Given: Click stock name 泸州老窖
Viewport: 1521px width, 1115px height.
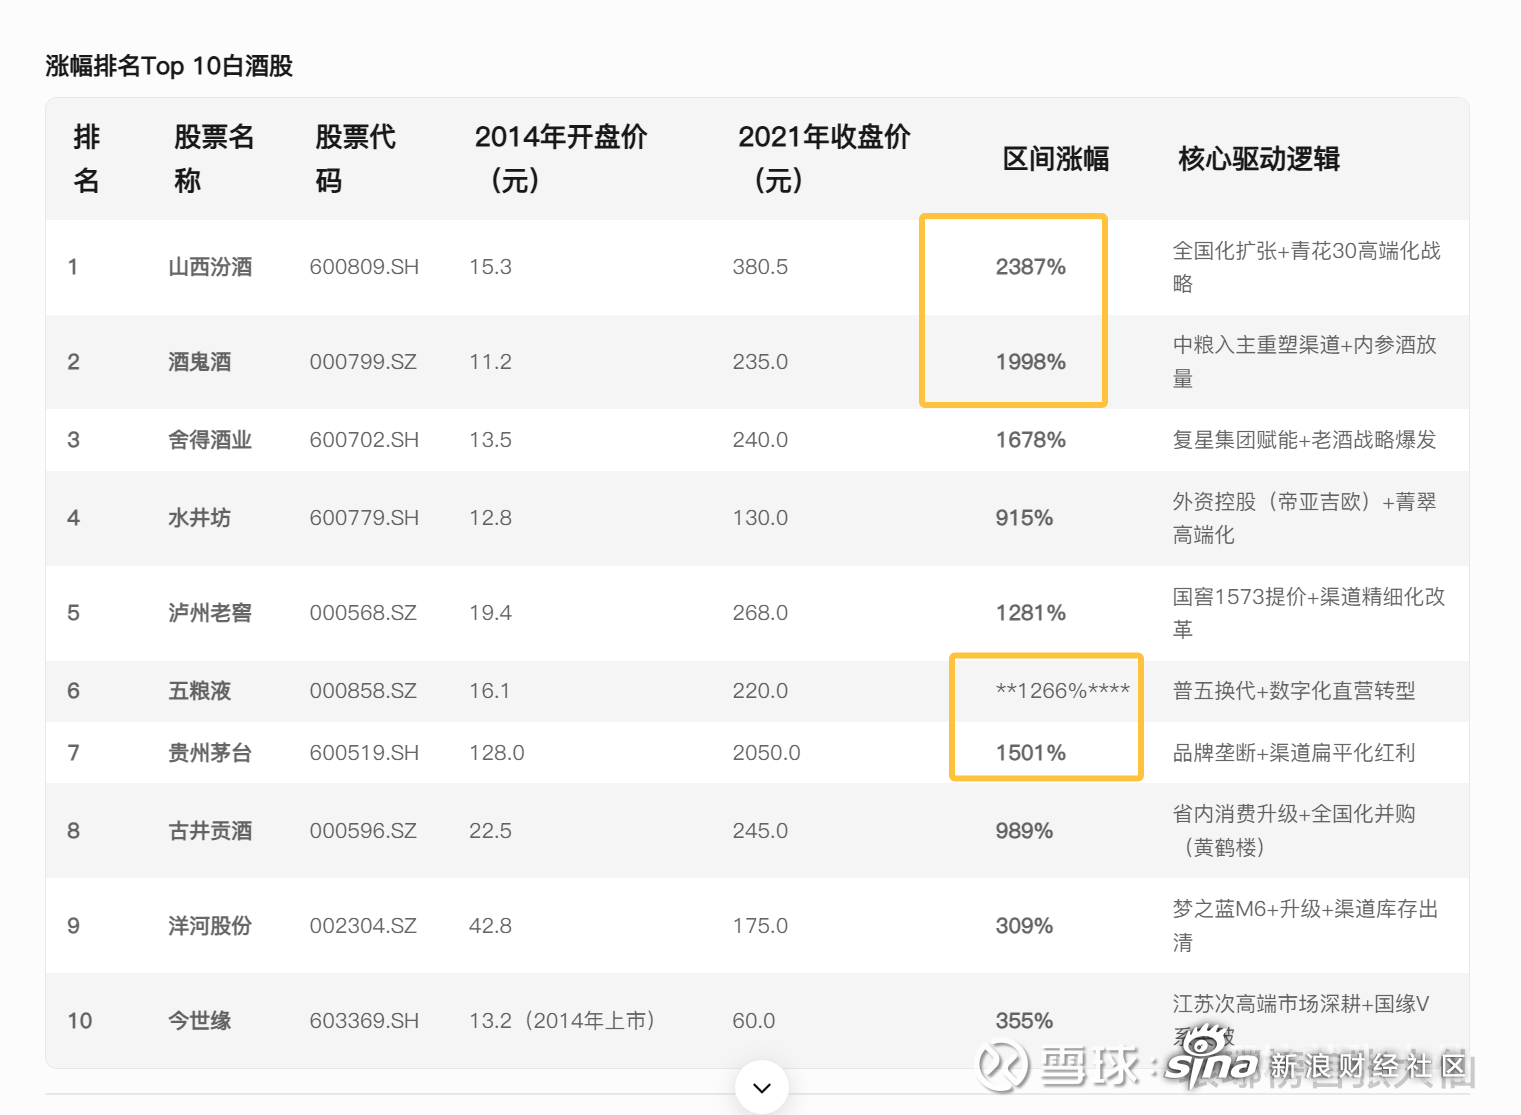Looking at the screenshot, I should (x=210, y=613).
